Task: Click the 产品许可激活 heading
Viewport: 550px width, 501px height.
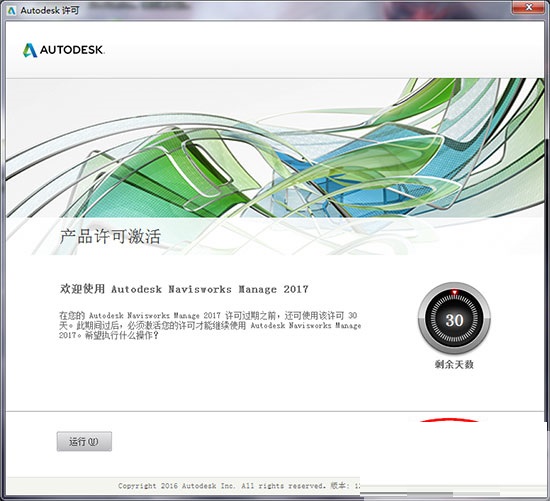Action: pos(110,236)
